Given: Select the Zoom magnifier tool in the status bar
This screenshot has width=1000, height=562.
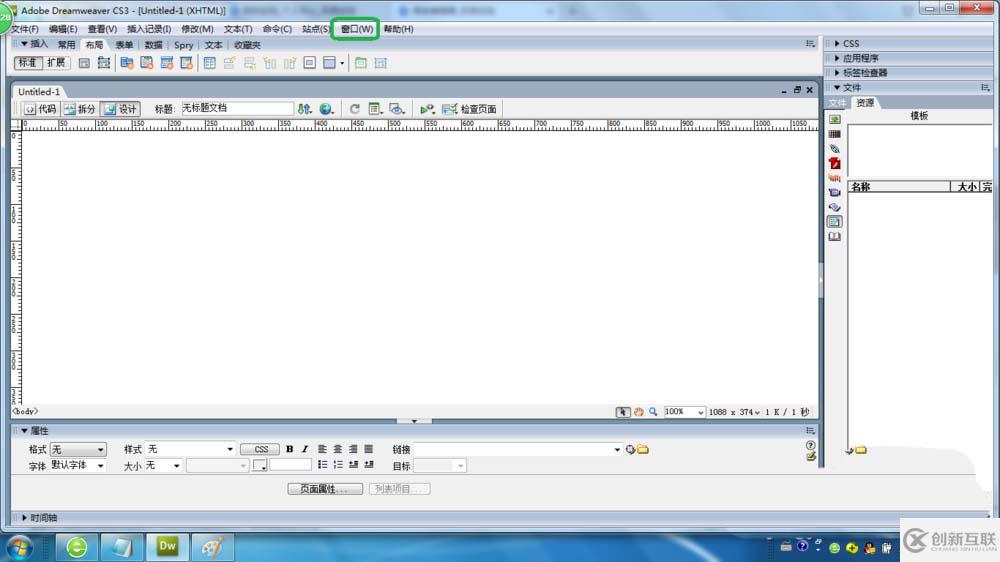Looking at the screenshot, I should click(x=653, y=412).
